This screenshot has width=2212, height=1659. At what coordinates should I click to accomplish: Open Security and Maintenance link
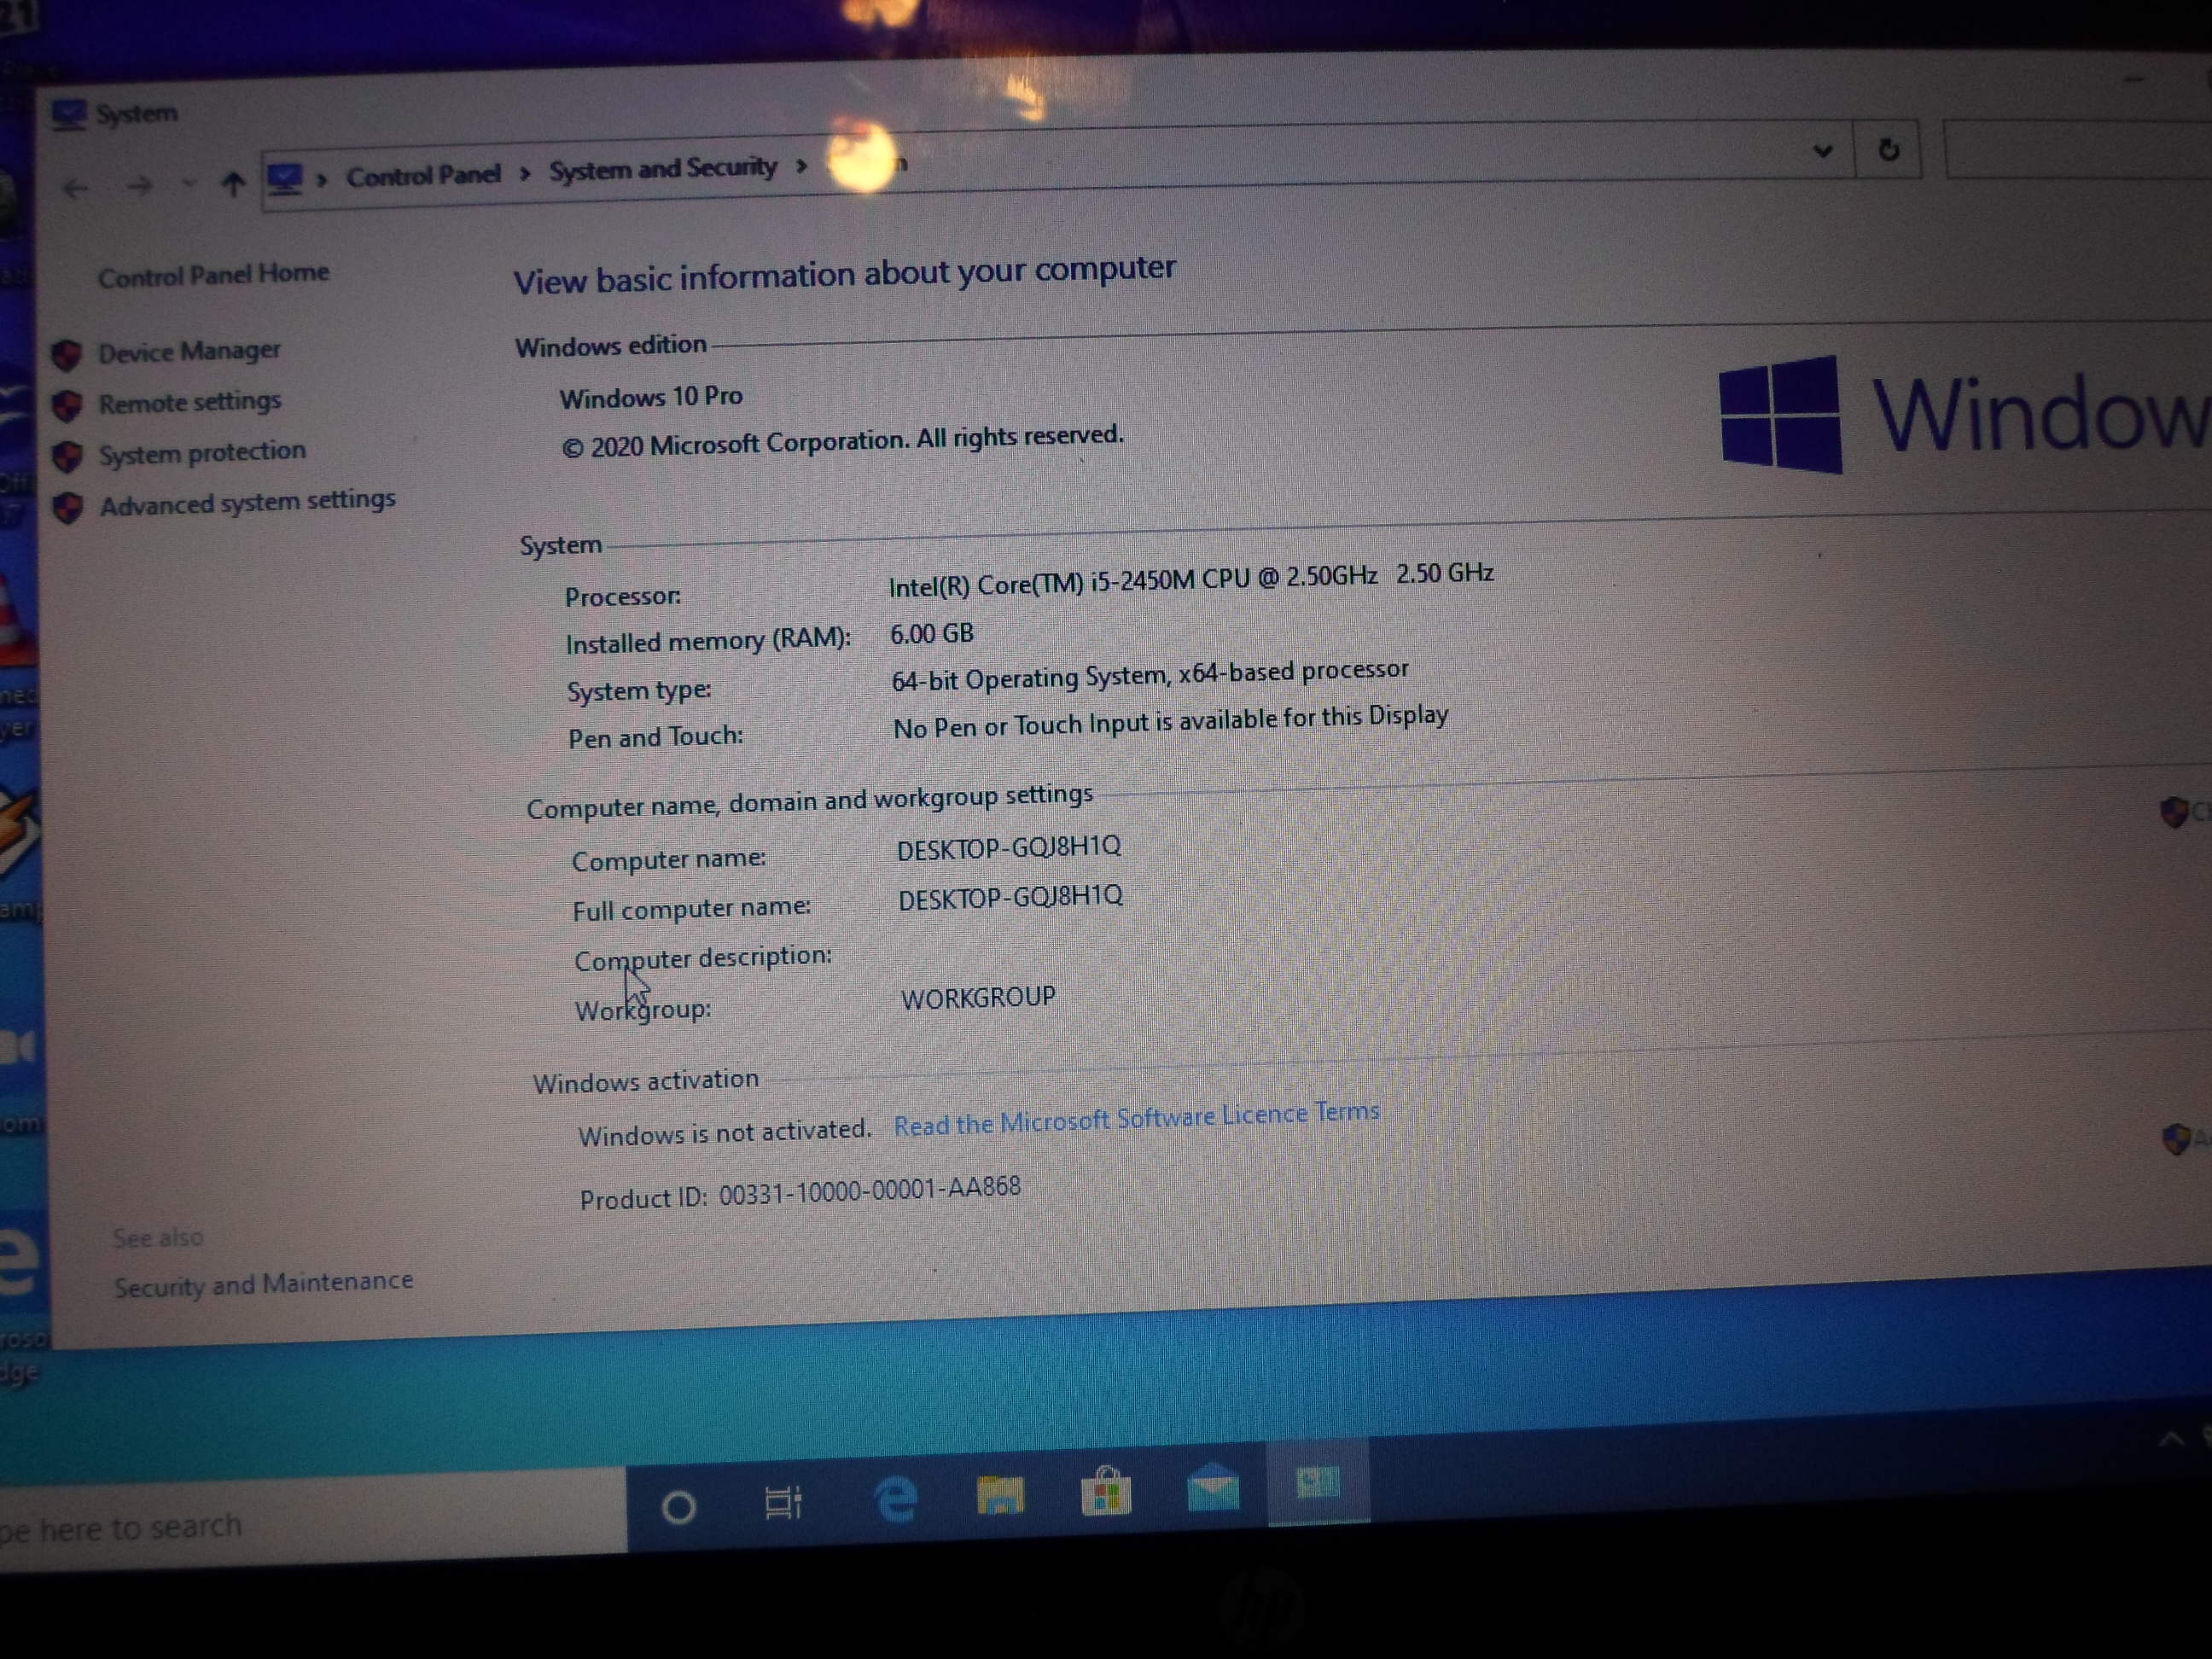click(x=263, y=1283)
